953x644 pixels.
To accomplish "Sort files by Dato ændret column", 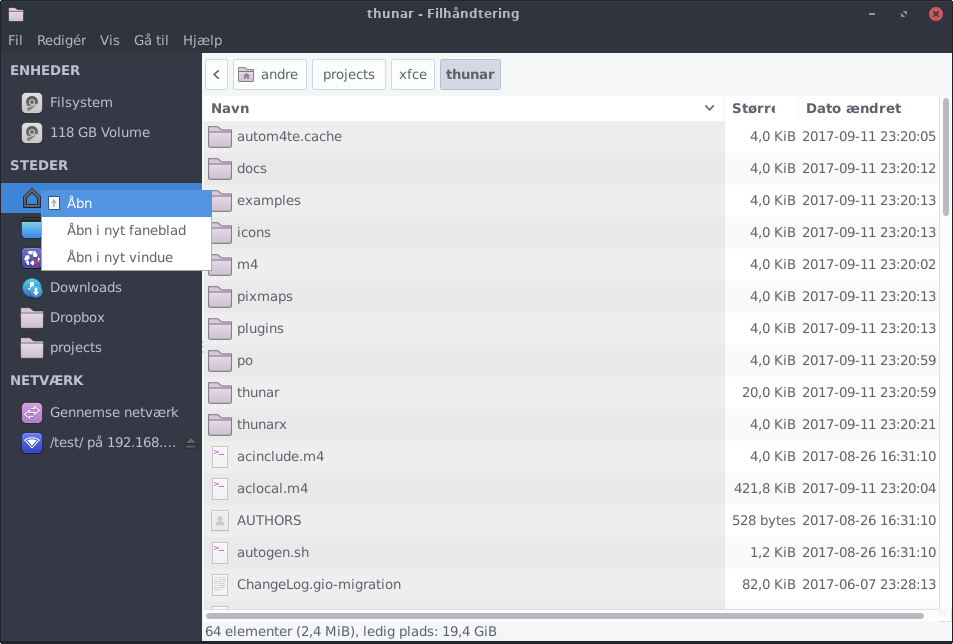I will [866, 108].
